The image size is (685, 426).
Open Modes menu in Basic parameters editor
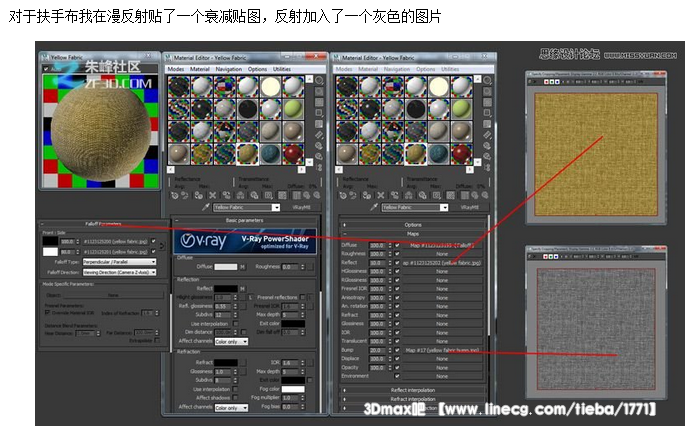(176, 69)
